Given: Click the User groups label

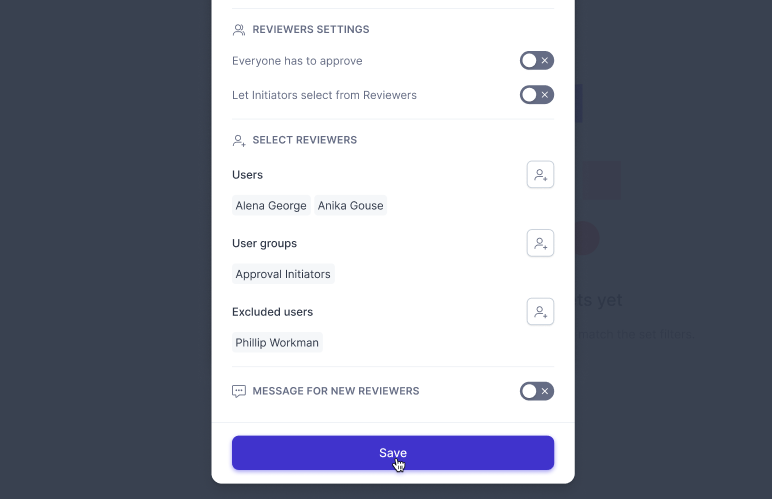Looking at the screenshot, I should tap(264, 244).
